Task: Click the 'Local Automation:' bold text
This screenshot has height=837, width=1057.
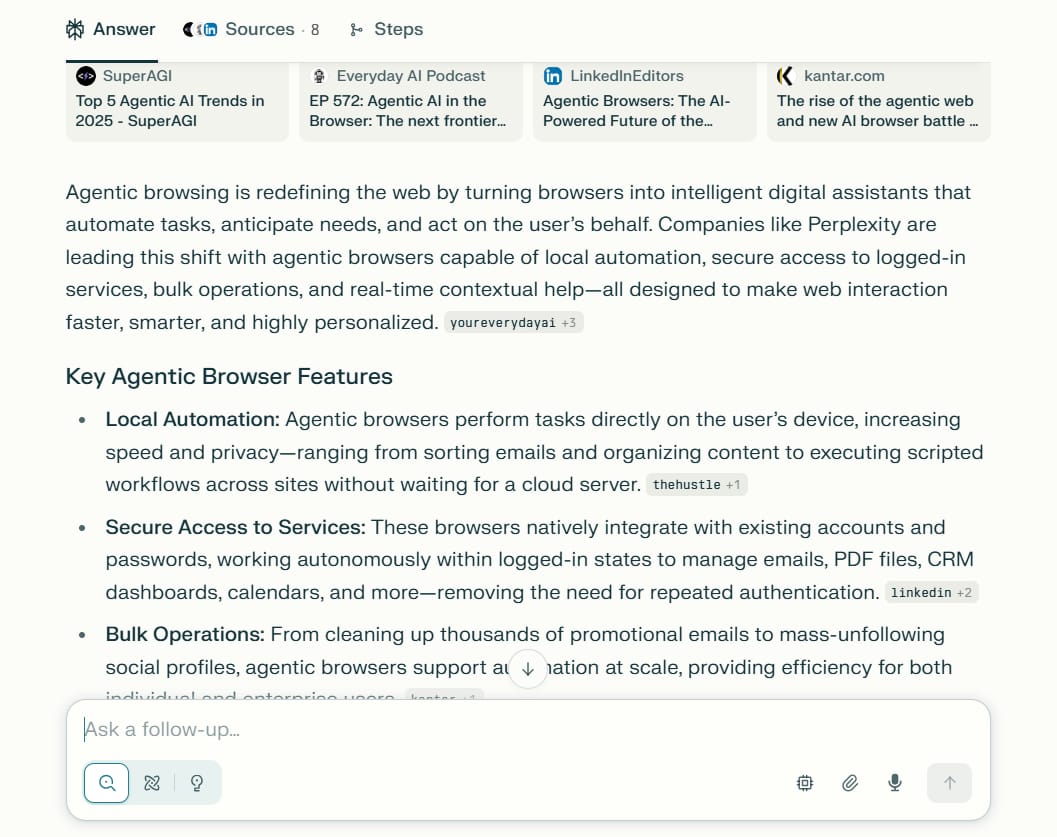Action: coord(192,420)
